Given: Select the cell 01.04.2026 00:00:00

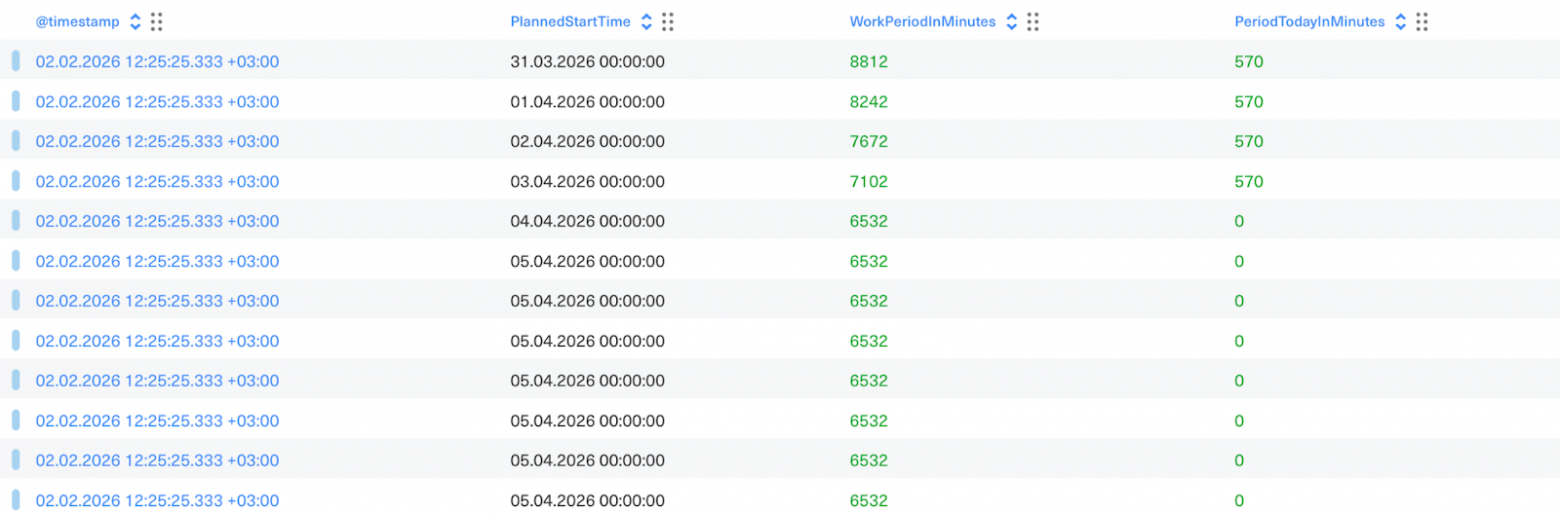Looking at the screenshot, I should [x=587, y=102].
